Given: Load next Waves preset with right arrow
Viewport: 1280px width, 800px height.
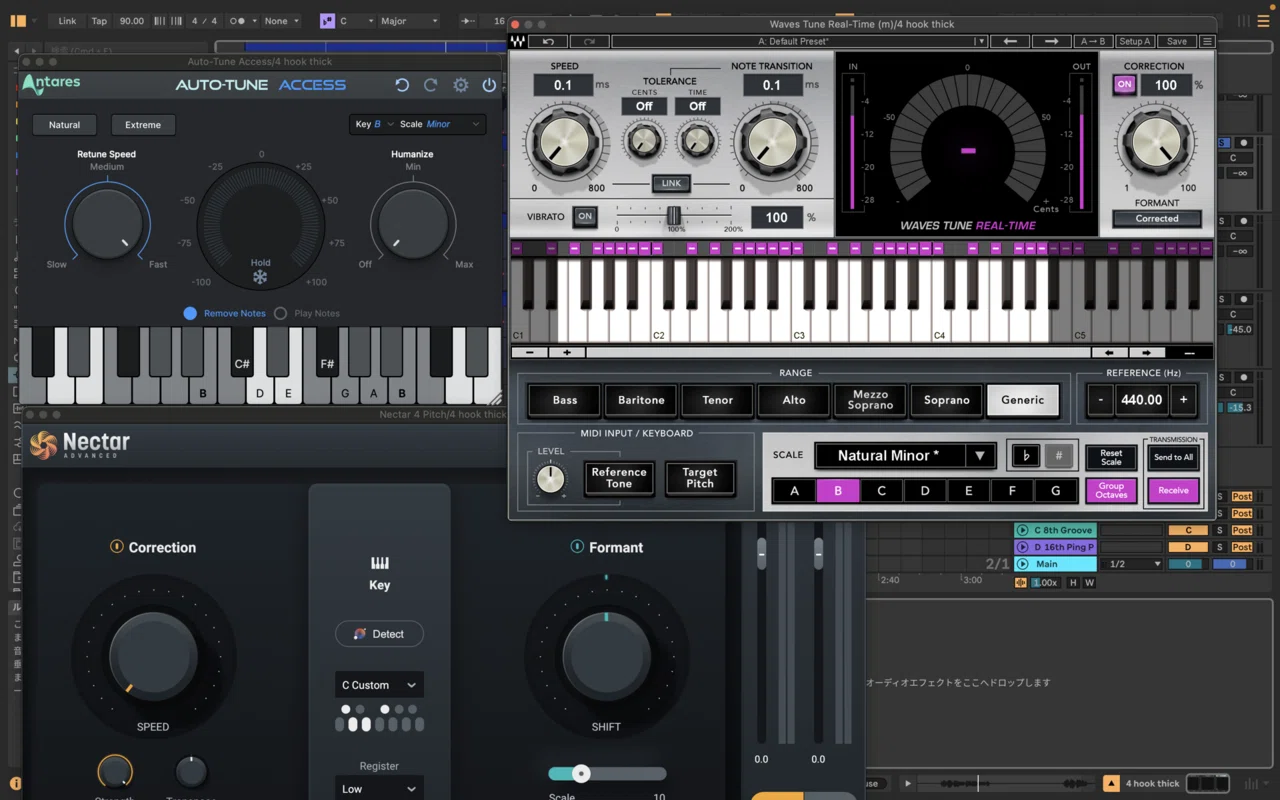Looking at the screenshot, I should (1051, 42).
